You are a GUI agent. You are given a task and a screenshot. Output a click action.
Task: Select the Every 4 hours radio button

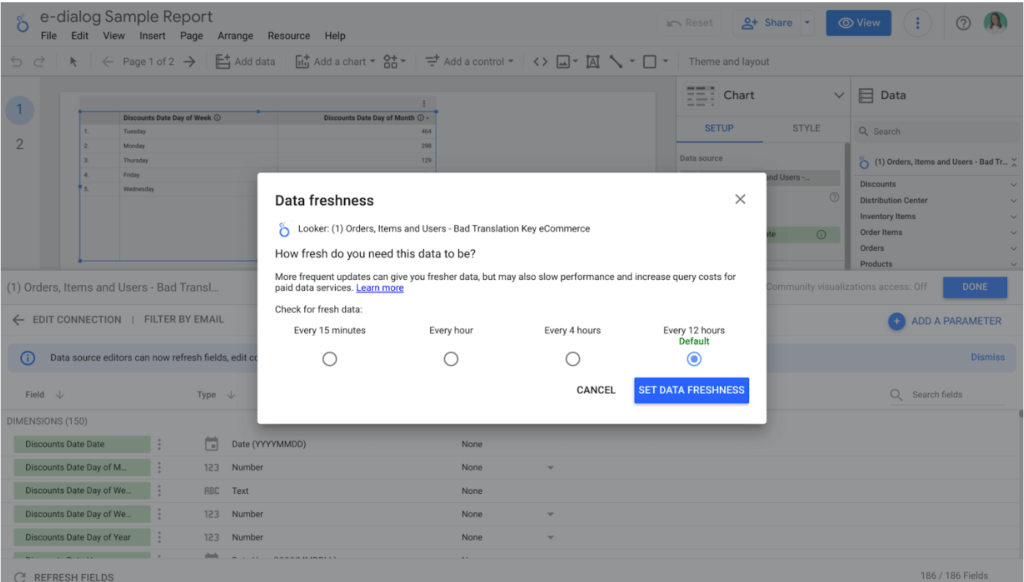(x=572, y=358)
